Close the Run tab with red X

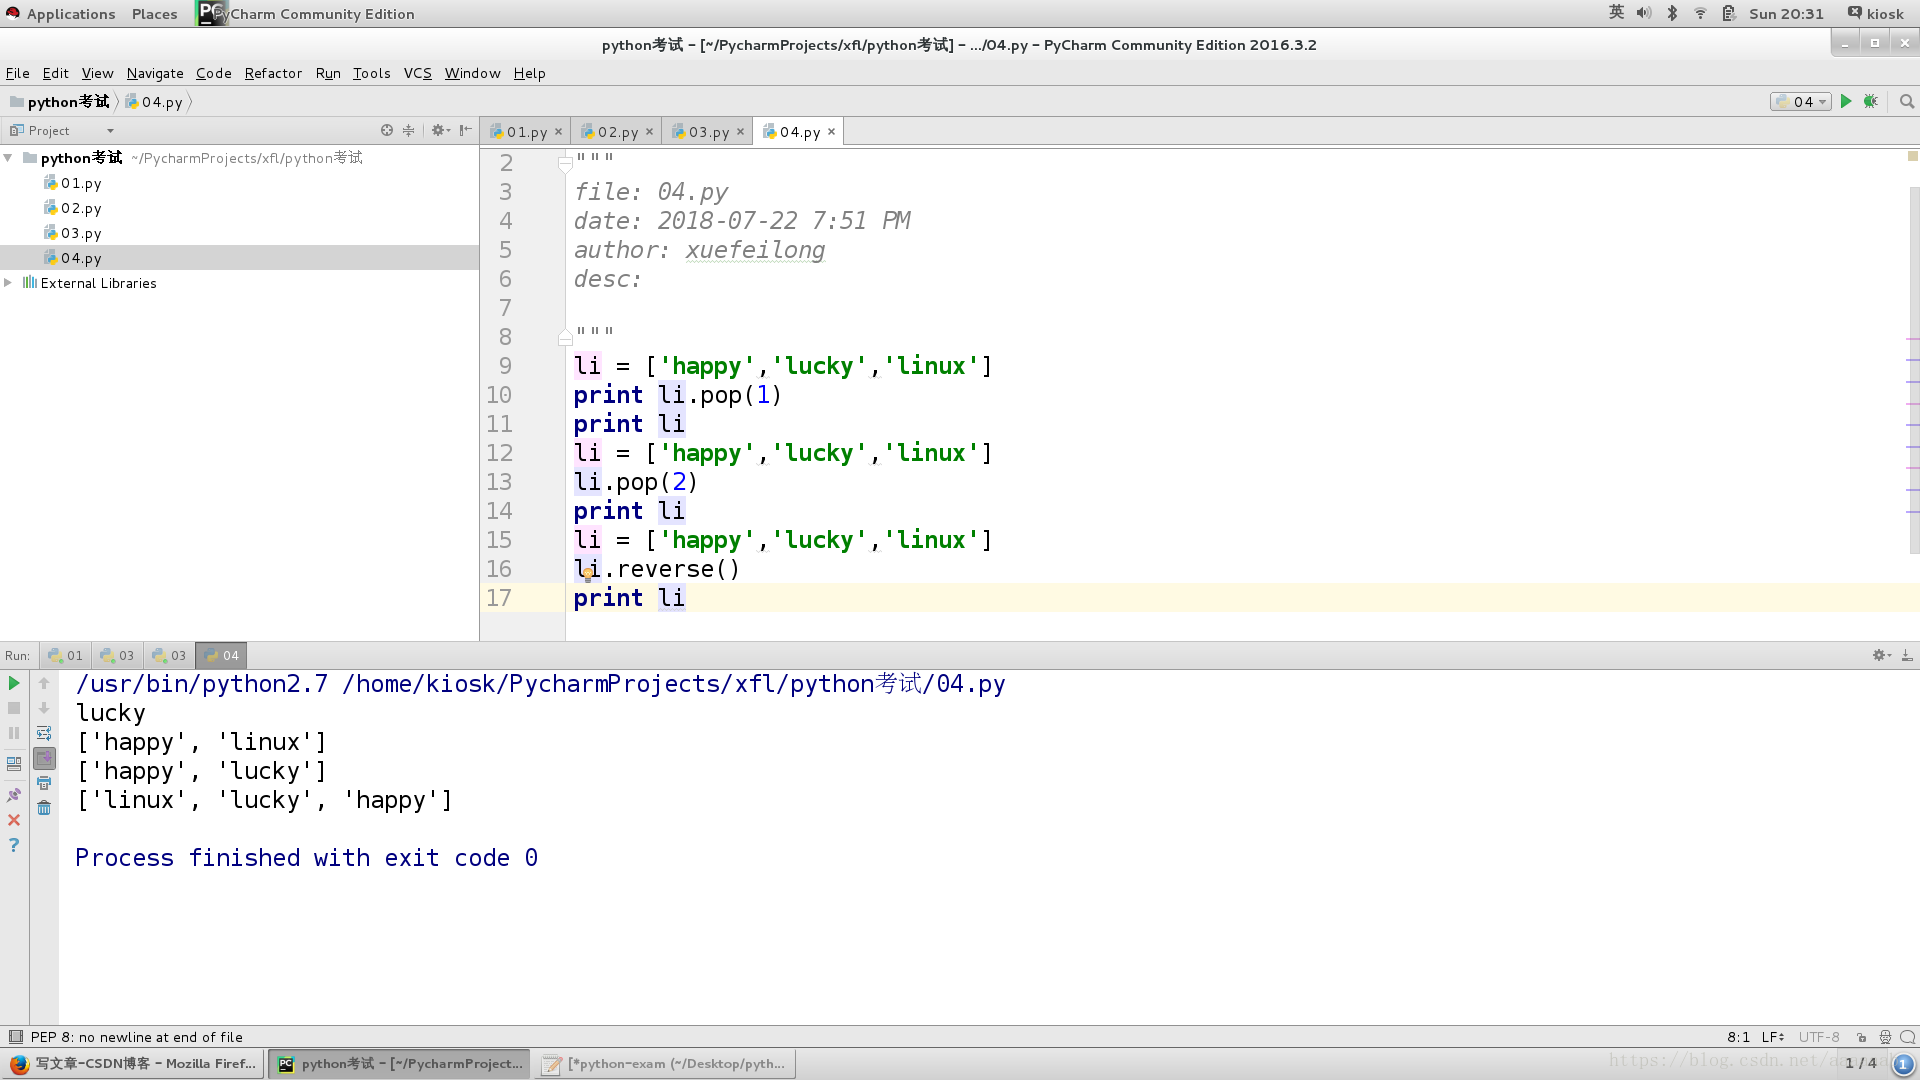14,820
